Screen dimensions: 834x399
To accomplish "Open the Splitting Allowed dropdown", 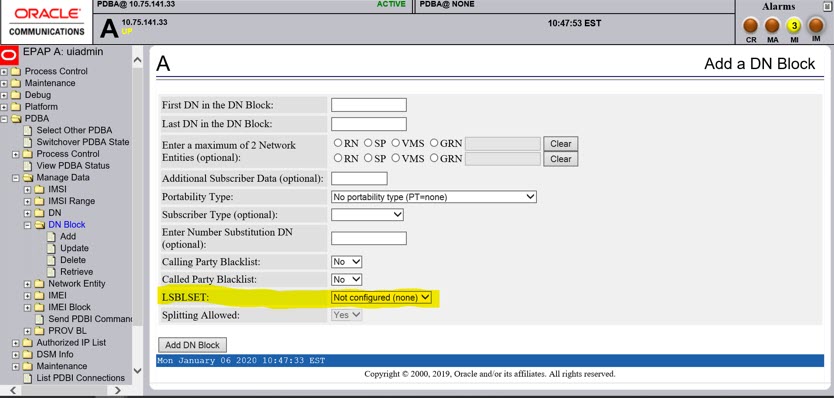I will (347, 315).
